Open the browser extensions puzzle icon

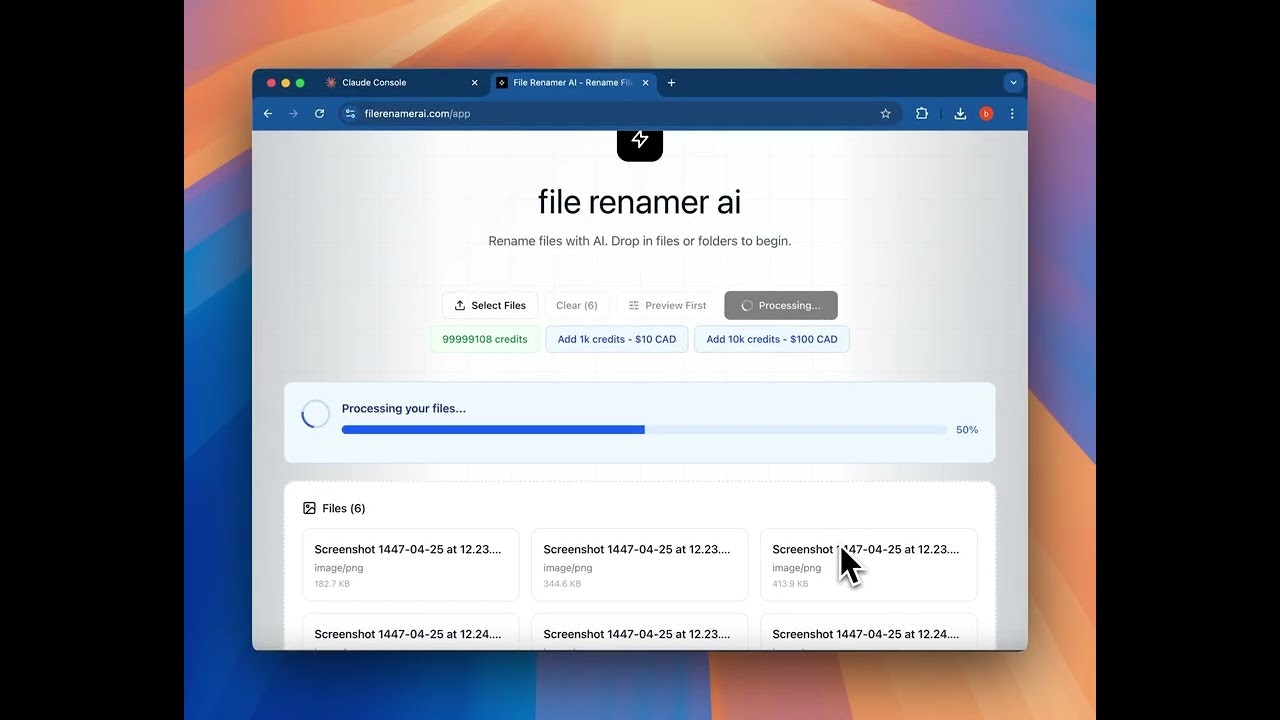(921, 113)
